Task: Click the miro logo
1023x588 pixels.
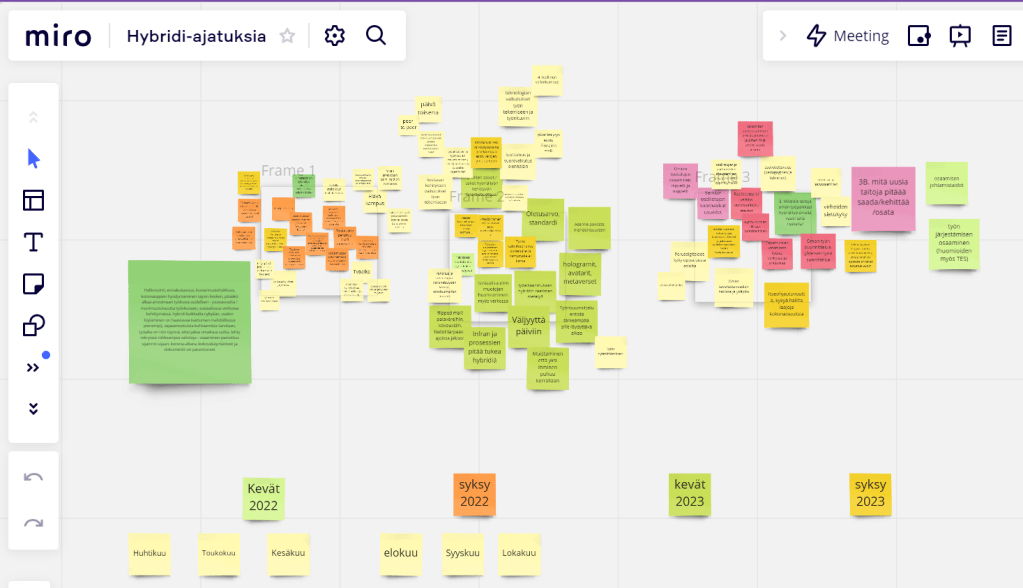Action: 58,36
